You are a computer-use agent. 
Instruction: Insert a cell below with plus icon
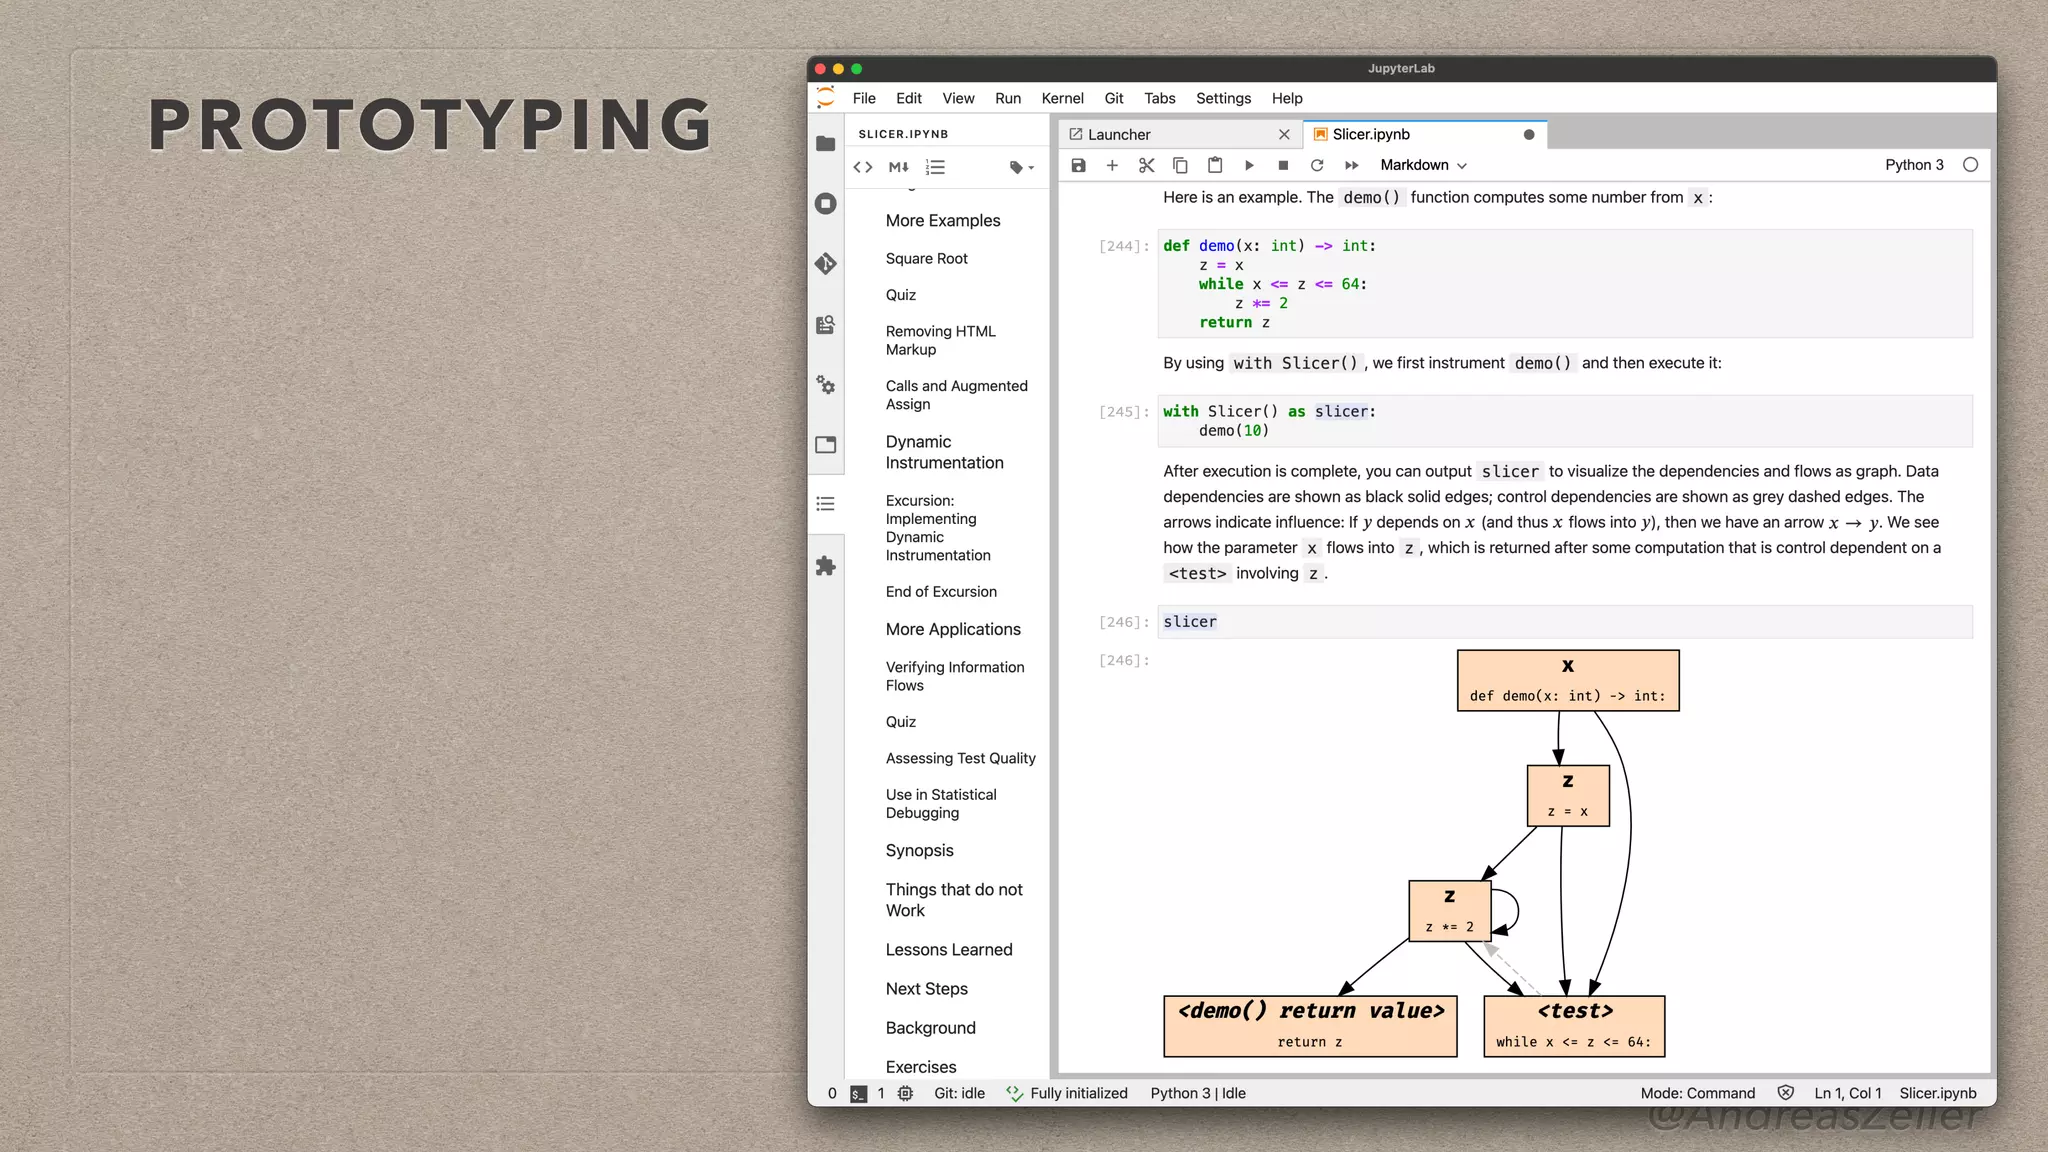pyautogui.click(x=1112, y=165)
